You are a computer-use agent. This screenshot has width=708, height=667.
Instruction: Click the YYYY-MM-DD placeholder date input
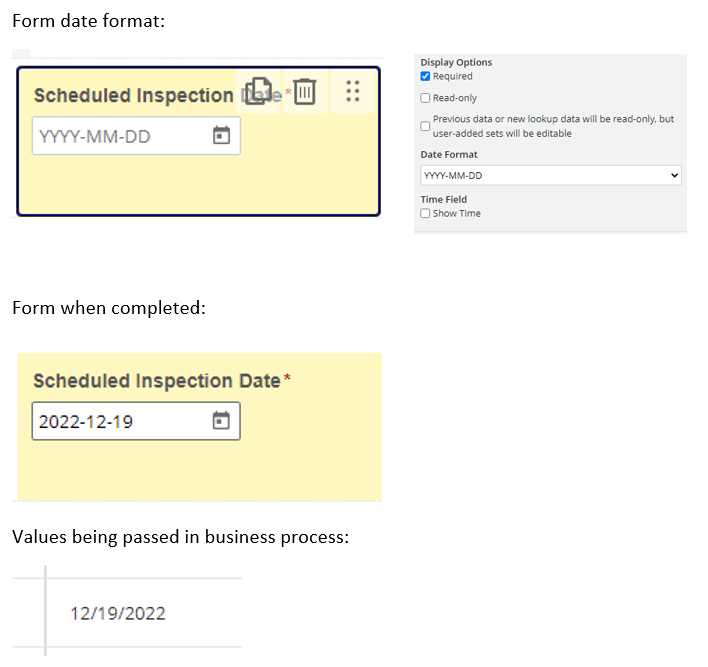point(136,136)
